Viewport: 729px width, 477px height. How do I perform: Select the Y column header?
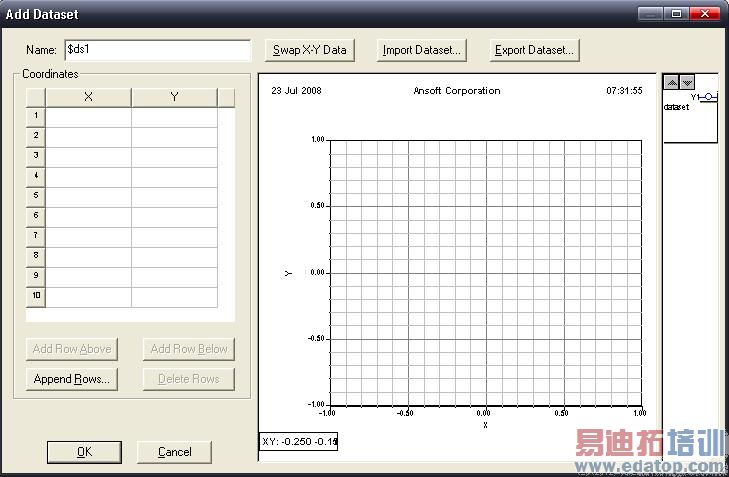coord(174,97)
